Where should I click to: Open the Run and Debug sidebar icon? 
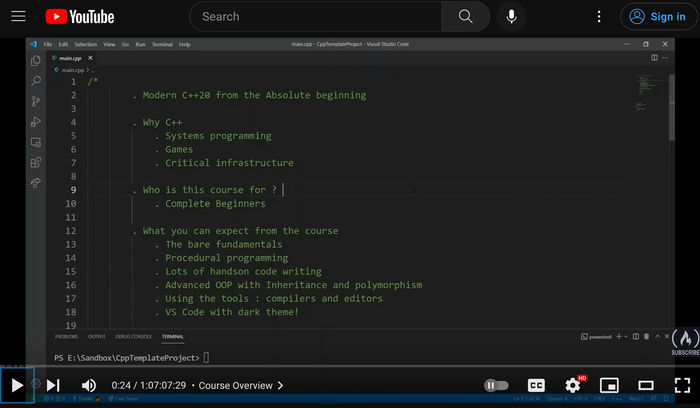(x=36, y=121)
